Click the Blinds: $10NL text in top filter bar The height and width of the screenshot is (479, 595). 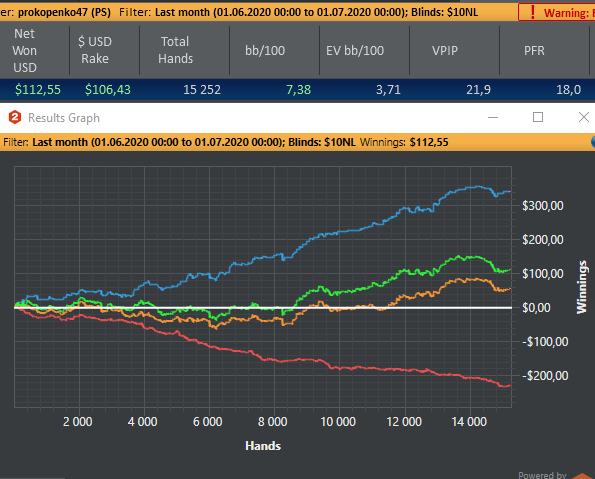(444, 12)
